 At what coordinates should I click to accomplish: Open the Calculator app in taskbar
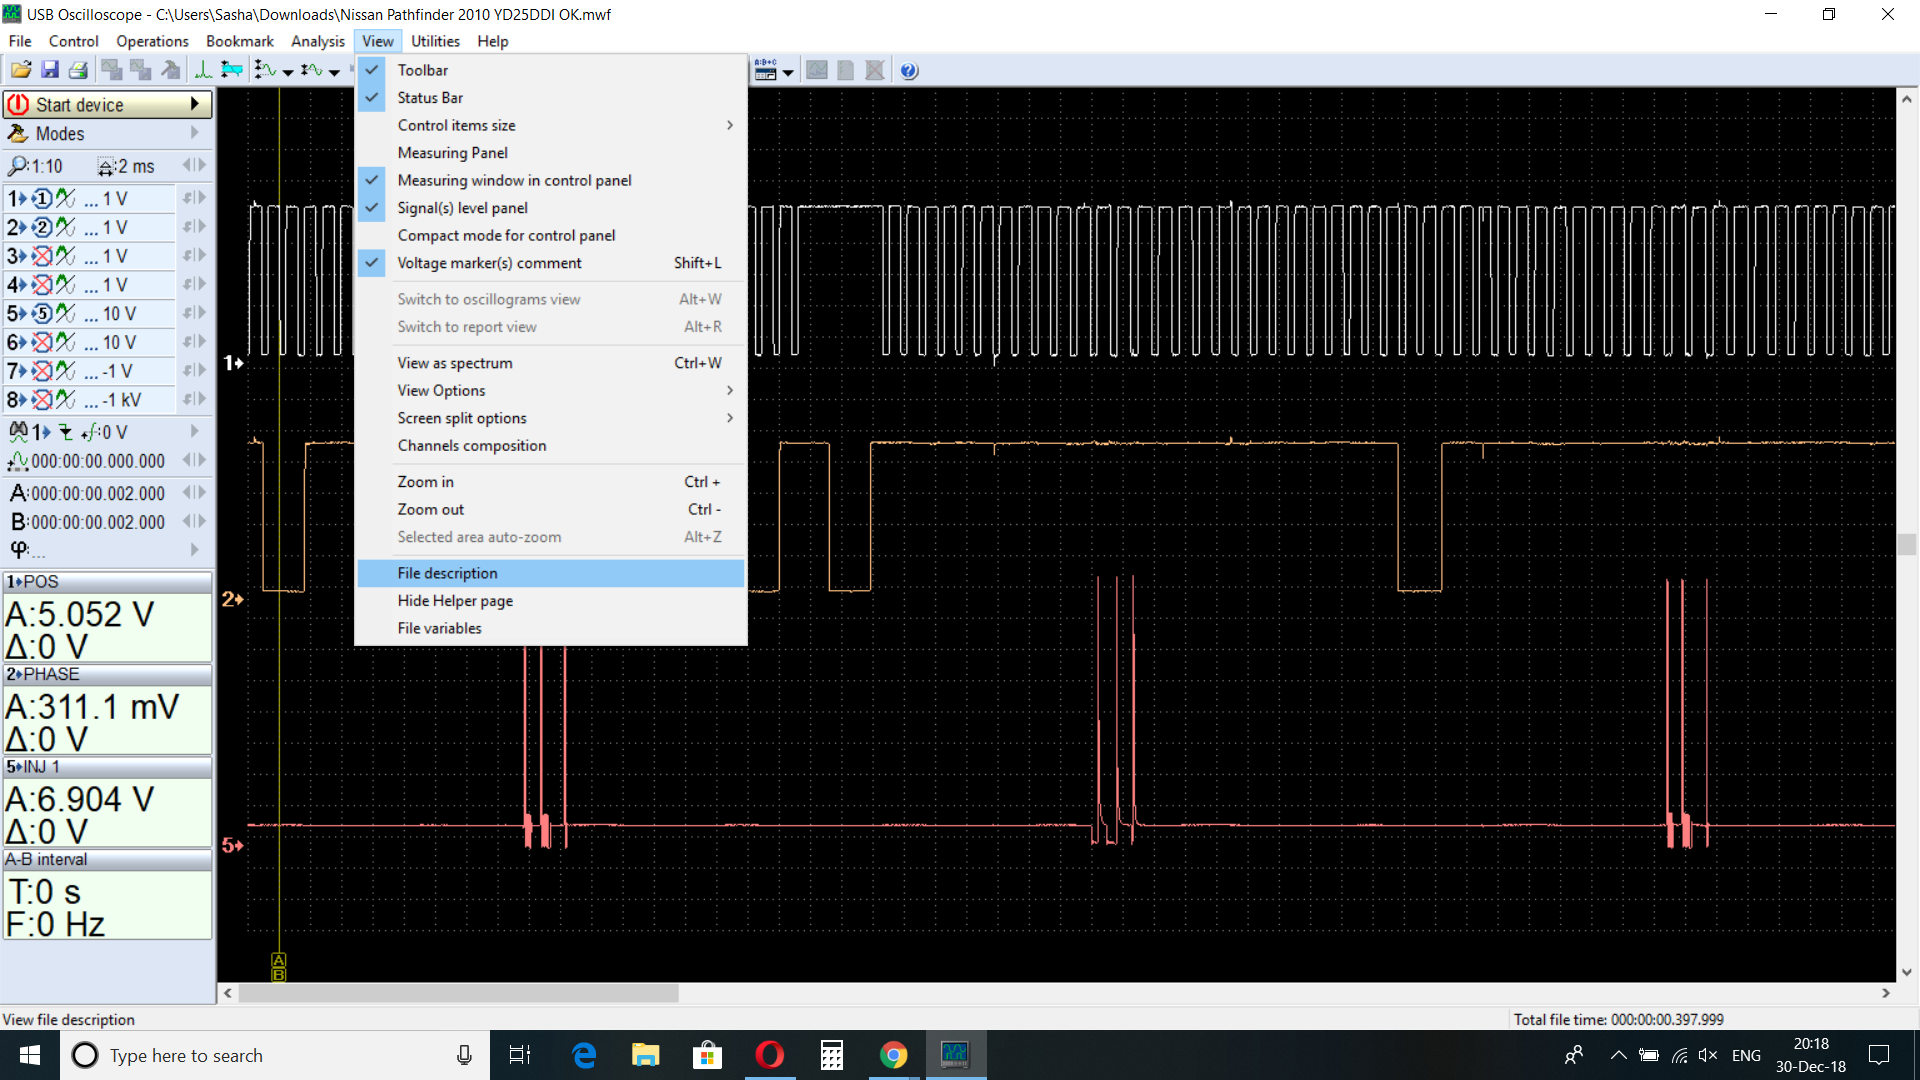point(831,1055)
